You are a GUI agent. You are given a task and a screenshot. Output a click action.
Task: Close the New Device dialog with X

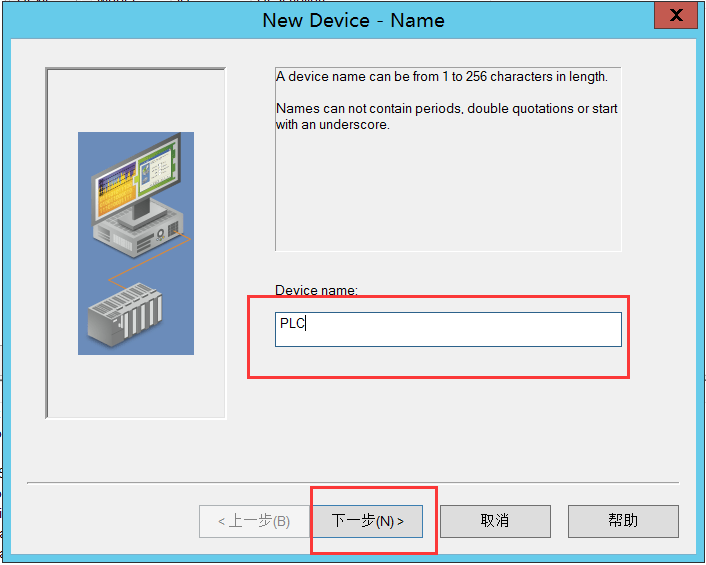[677, 17]
